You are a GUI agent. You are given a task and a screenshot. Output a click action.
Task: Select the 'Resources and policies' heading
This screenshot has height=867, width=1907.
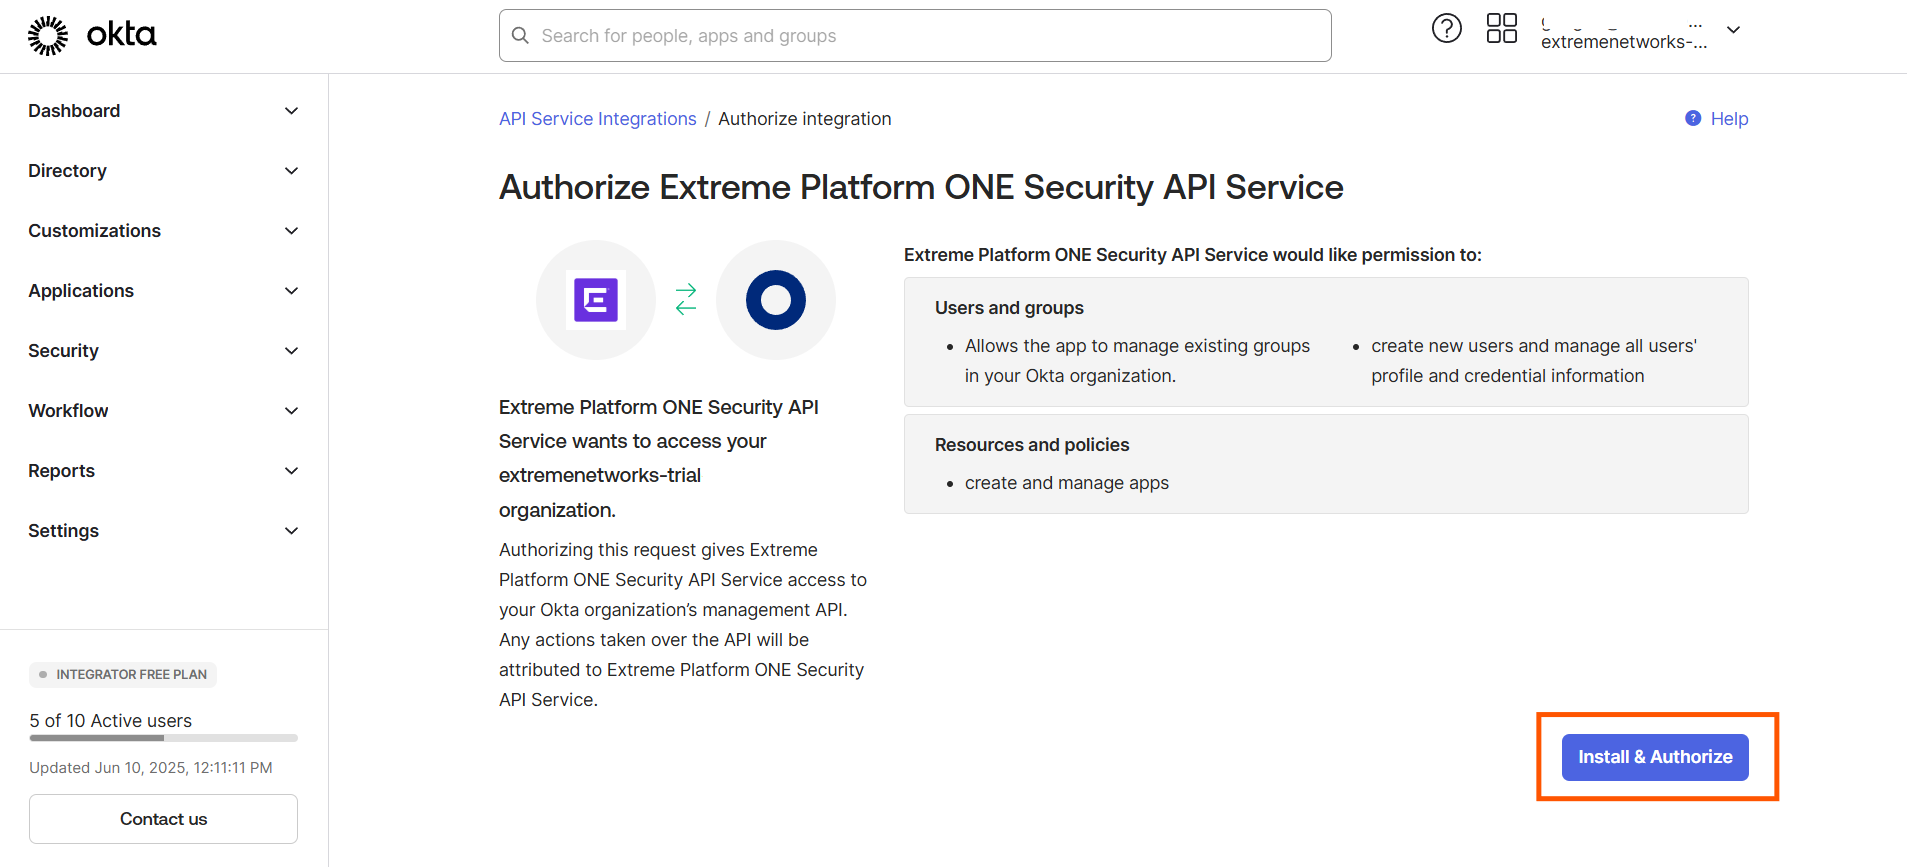click(x=1032, y=445)
